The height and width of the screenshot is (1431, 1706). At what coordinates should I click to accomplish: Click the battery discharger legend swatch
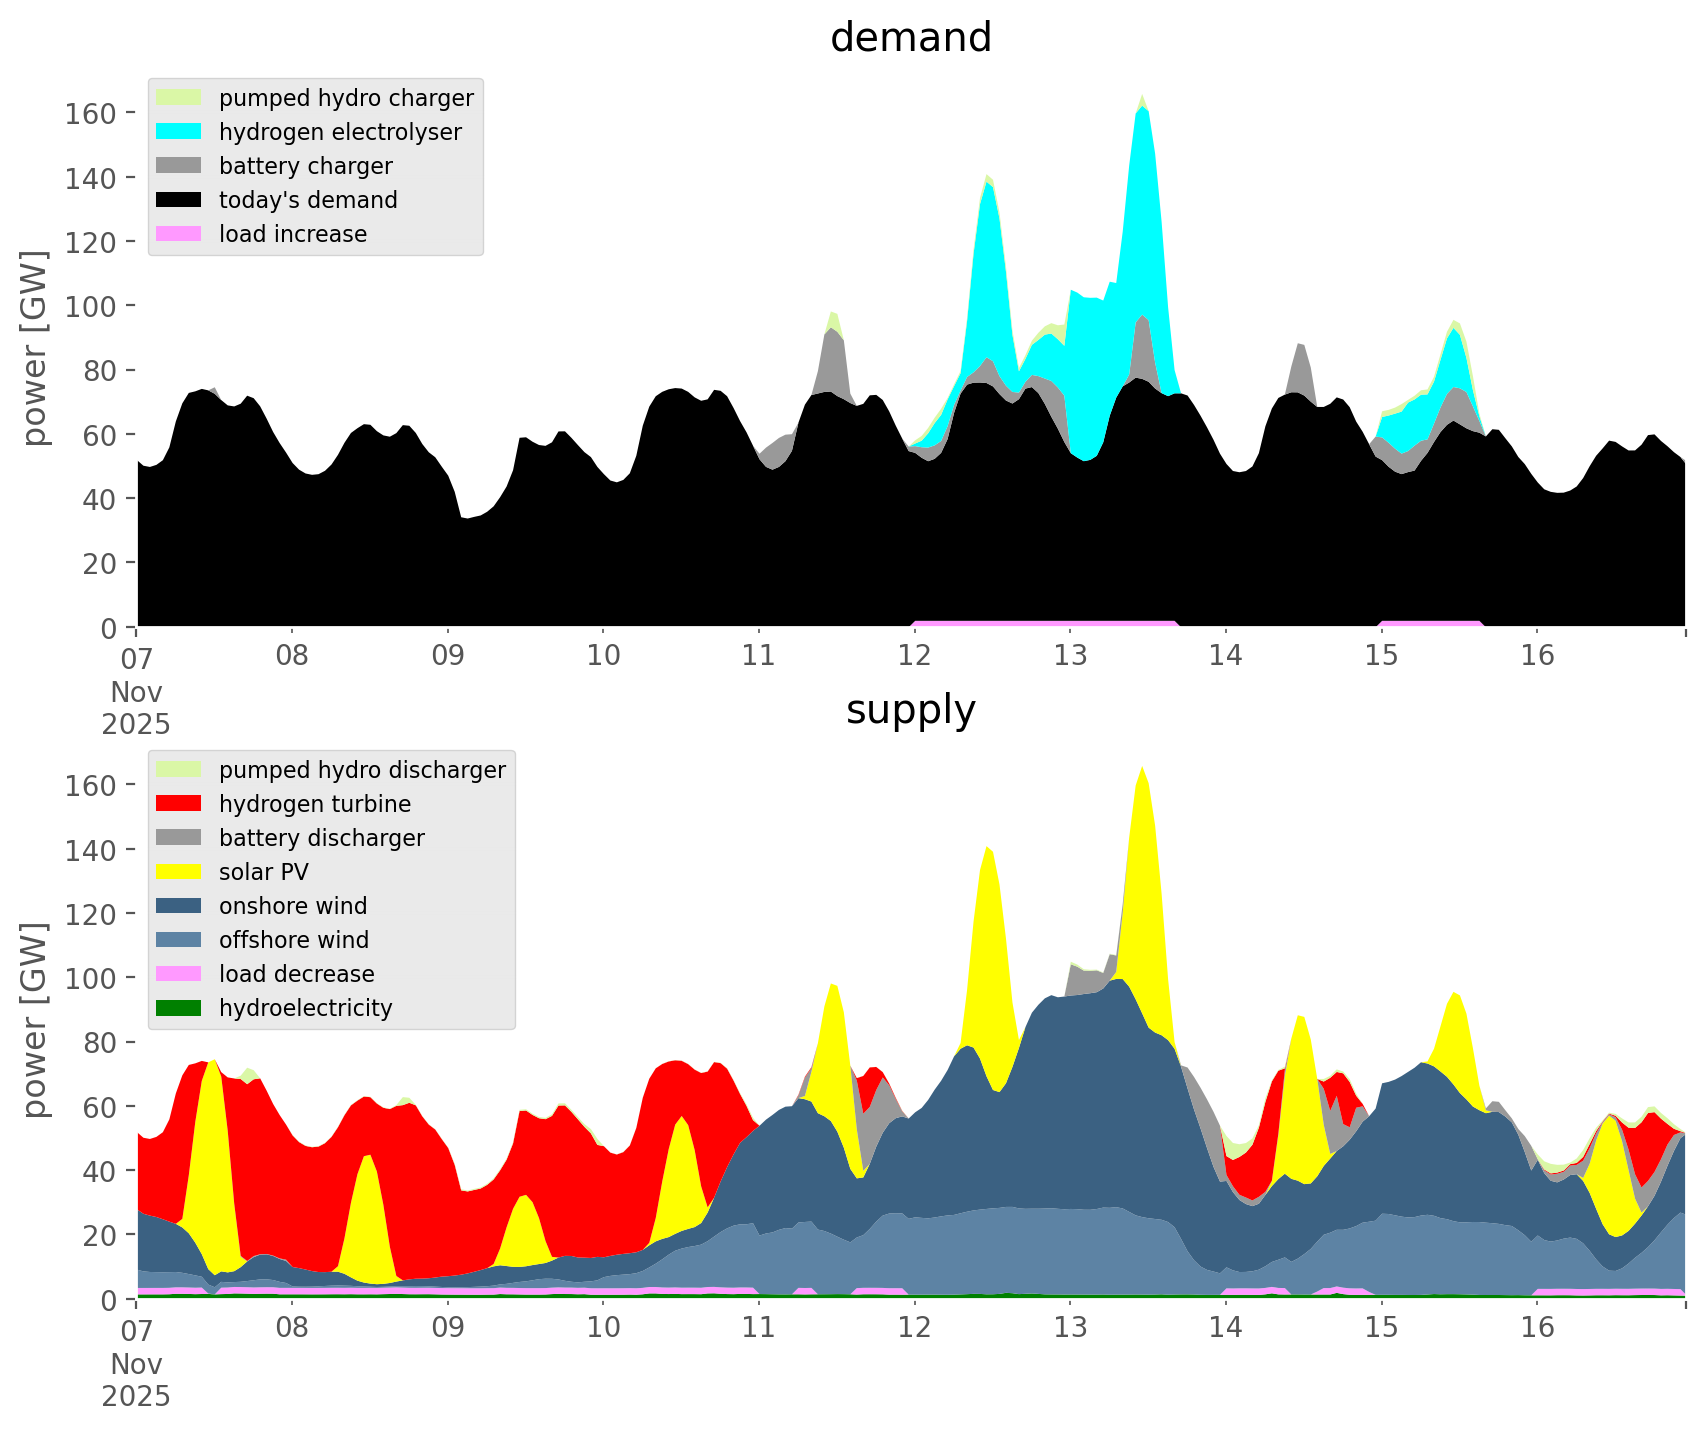[179, 838]
